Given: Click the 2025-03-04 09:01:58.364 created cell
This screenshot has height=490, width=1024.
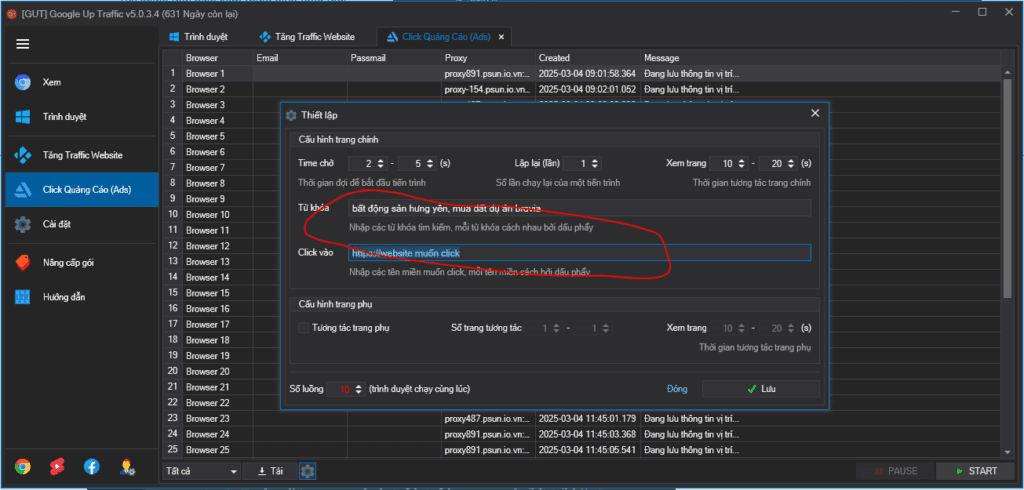Looking at the screenshot, I should (588, 73).
